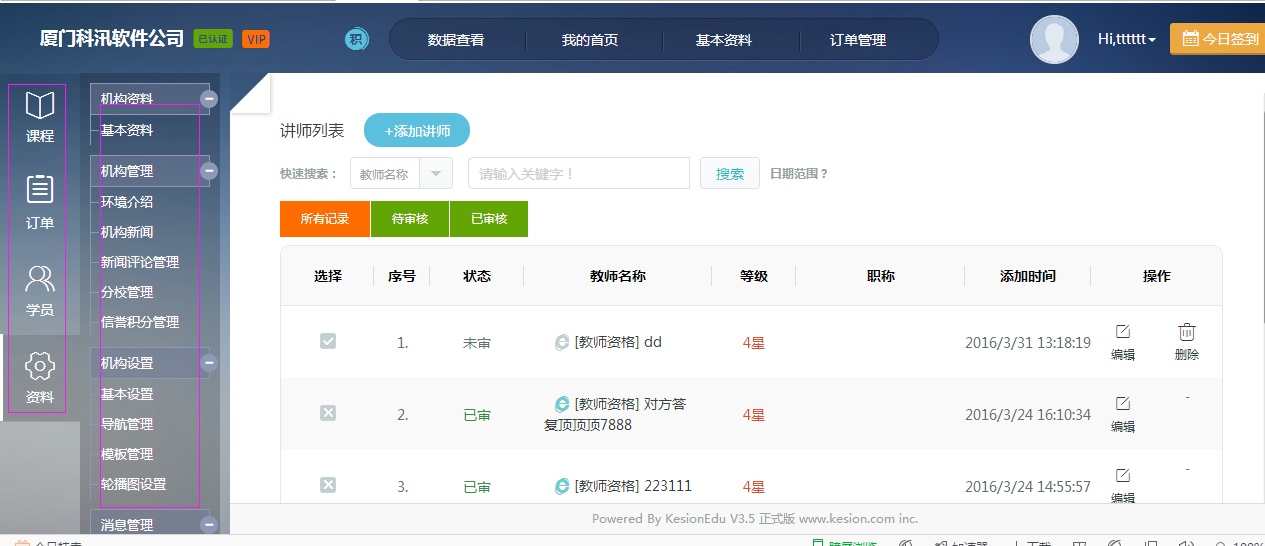This screenshot has height=546, width=1265.
Task: Open the 学员 people icon in sidebar
Action: click(39, 277)
